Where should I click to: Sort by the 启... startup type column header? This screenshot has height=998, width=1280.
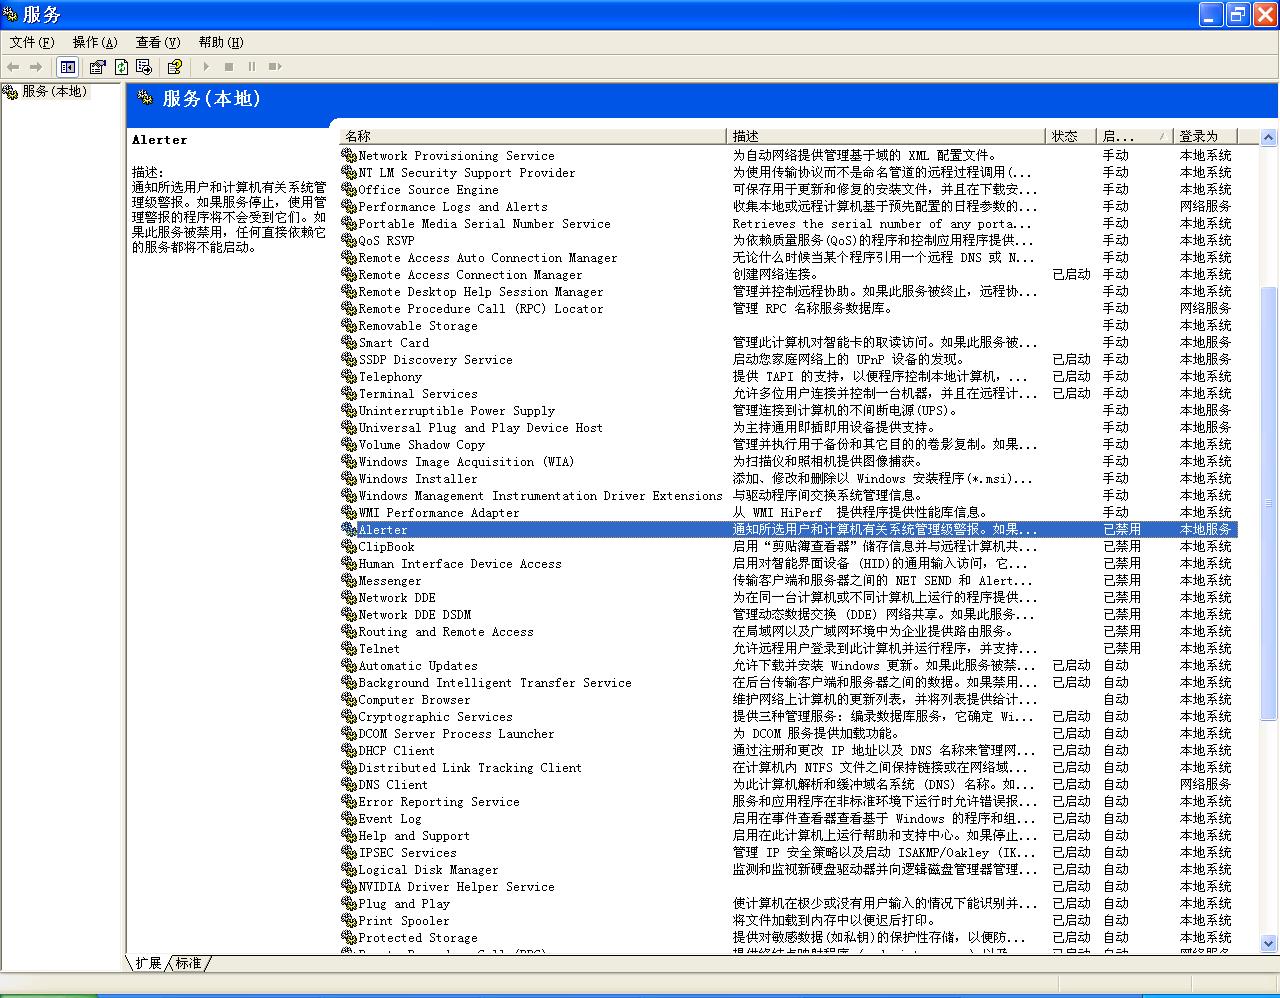(x=1135, y=136)
